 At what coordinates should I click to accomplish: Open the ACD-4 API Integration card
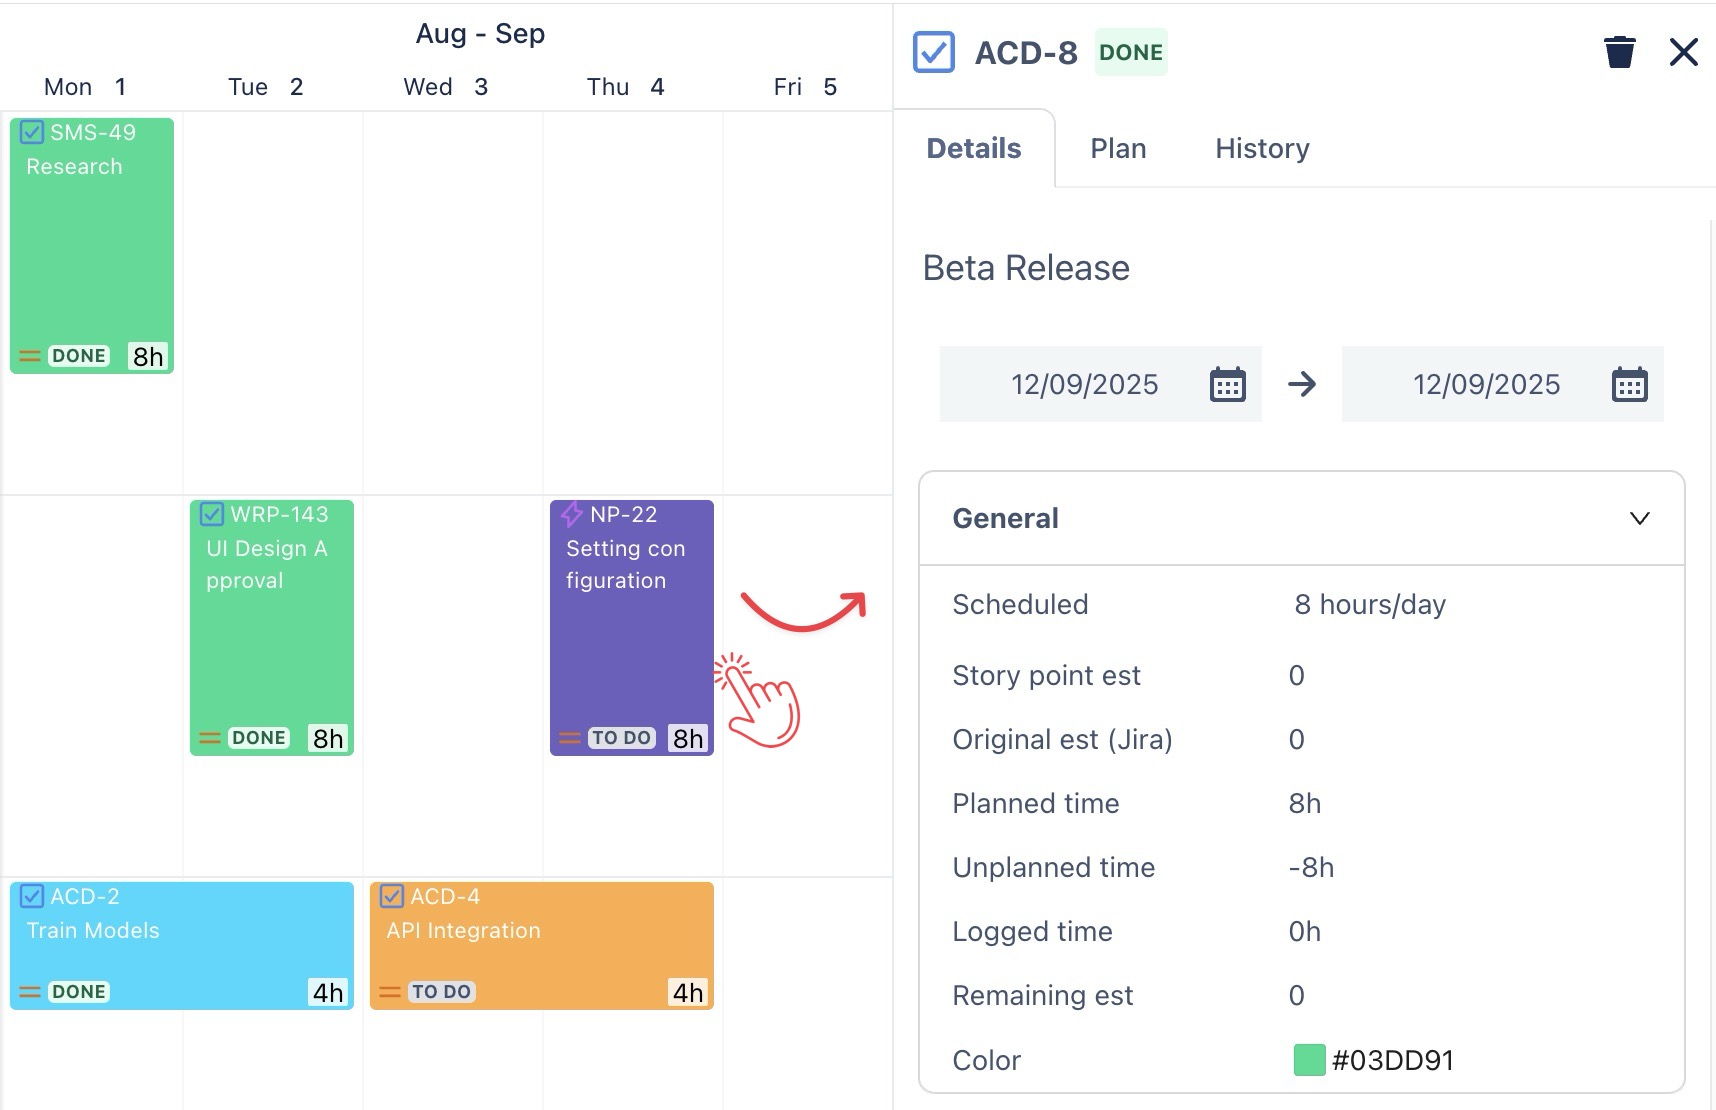541,945
